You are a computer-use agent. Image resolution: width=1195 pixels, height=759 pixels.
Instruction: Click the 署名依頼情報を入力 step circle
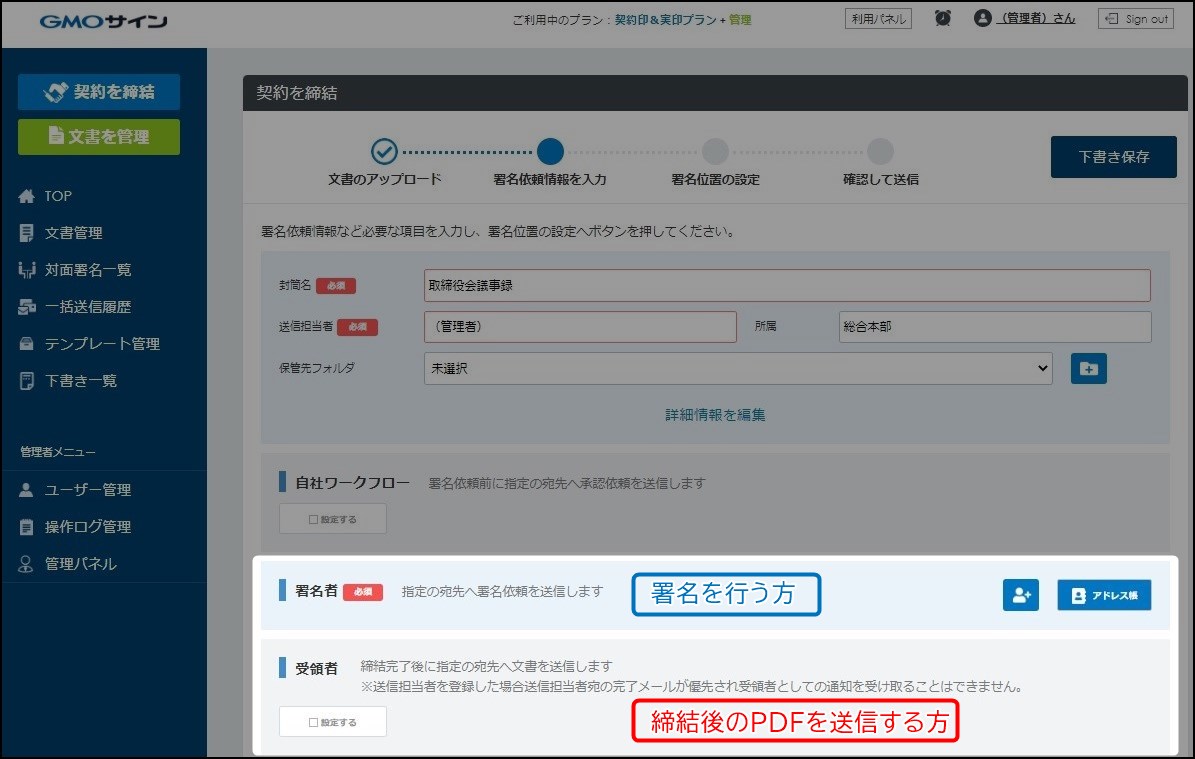click(549, 152)
